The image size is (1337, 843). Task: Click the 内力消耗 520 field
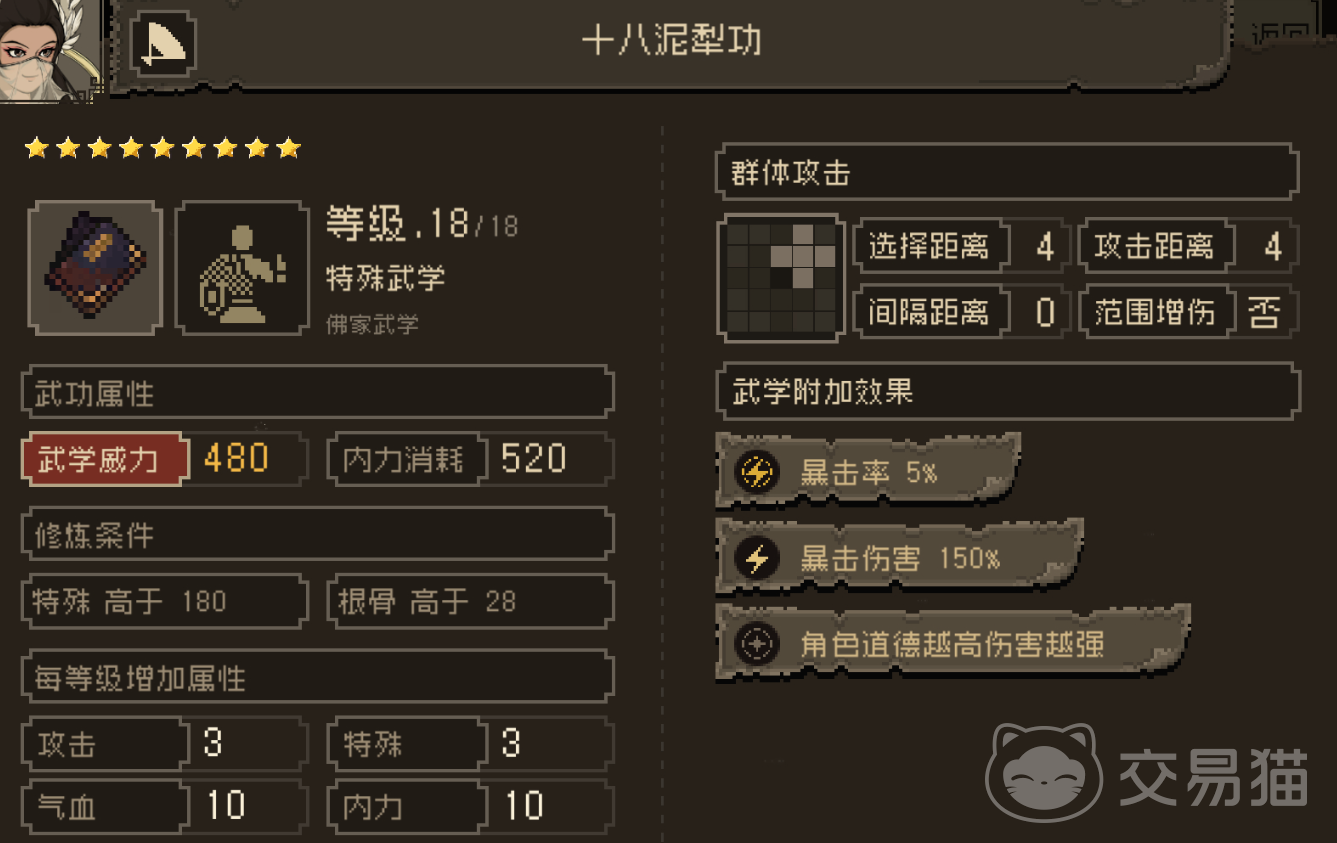click(x=470, y=459)
